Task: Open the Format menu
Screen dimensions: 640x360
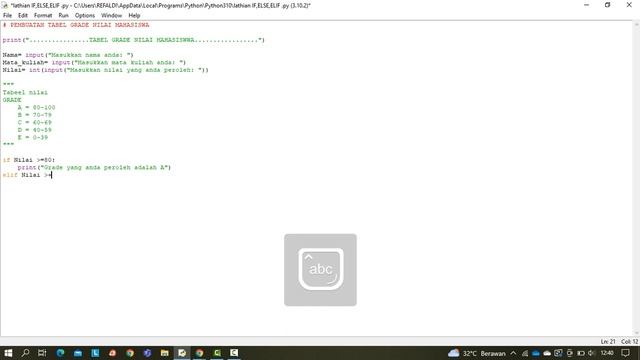Action: pyautogui.click(x=43, y=16)
